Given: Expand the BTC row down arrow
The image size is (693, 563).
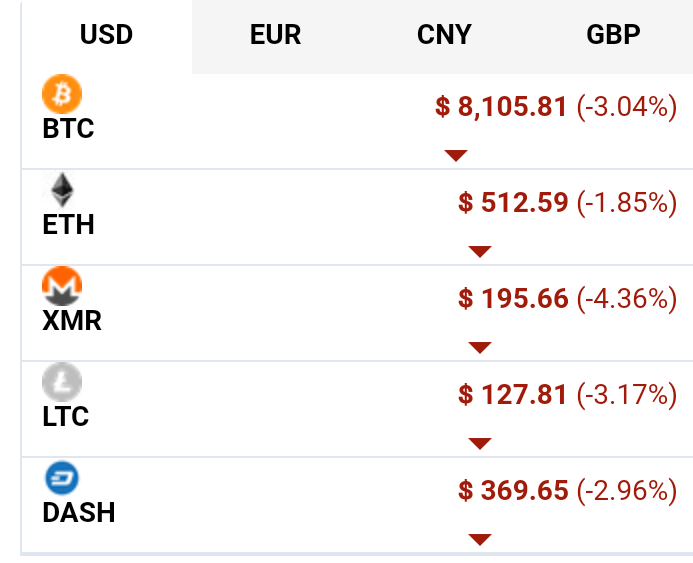Looking at the screenshot, I should pyautogui.click(x=456, y=156).
